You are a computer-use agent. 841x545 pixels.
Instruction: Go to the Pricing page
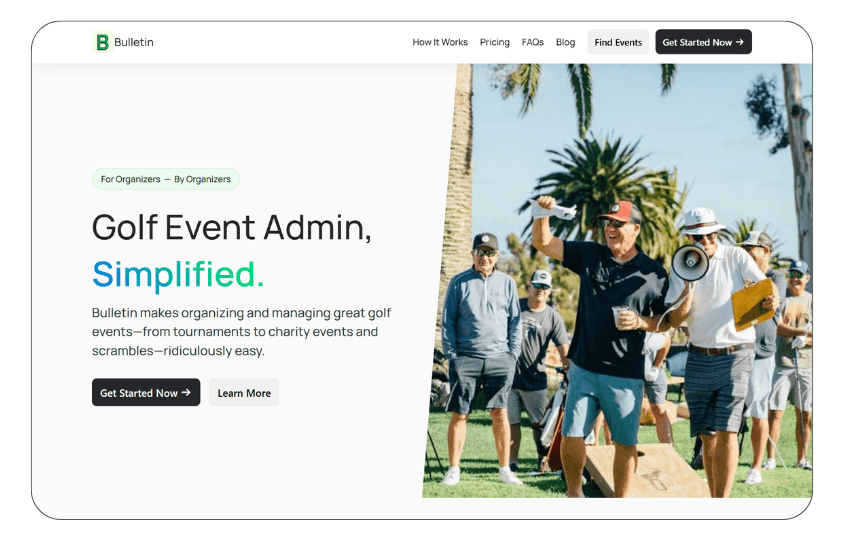point(495,42)
